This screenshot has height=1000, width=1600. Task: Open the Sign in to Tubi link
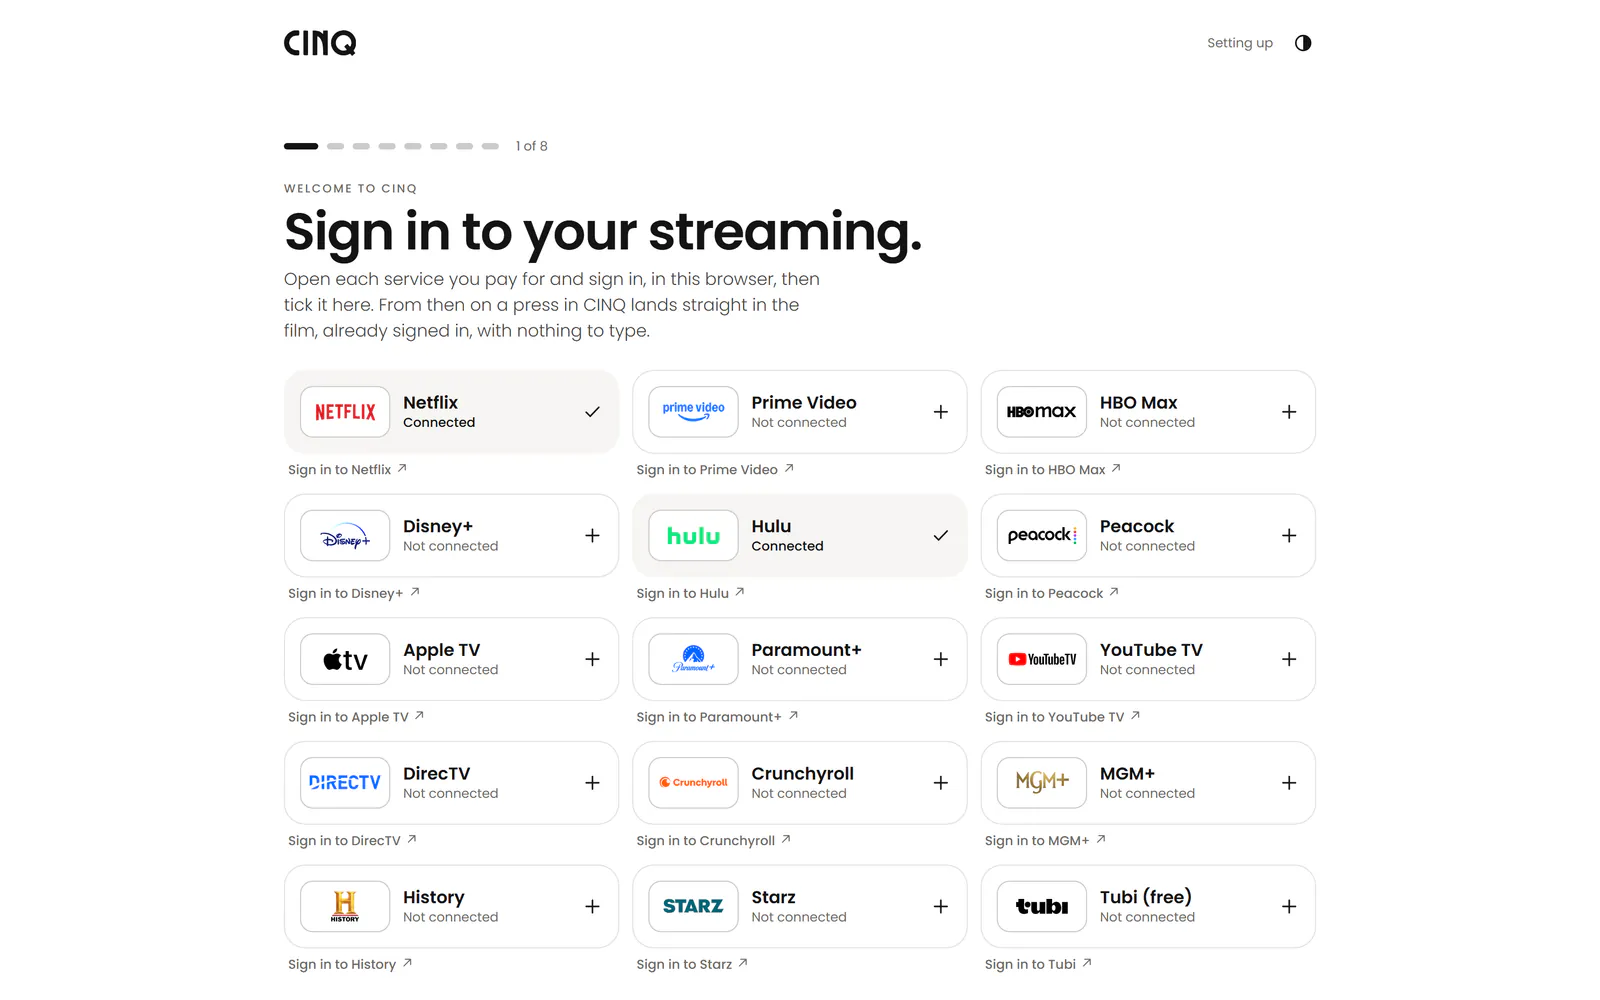click(x=1038, y=964)
